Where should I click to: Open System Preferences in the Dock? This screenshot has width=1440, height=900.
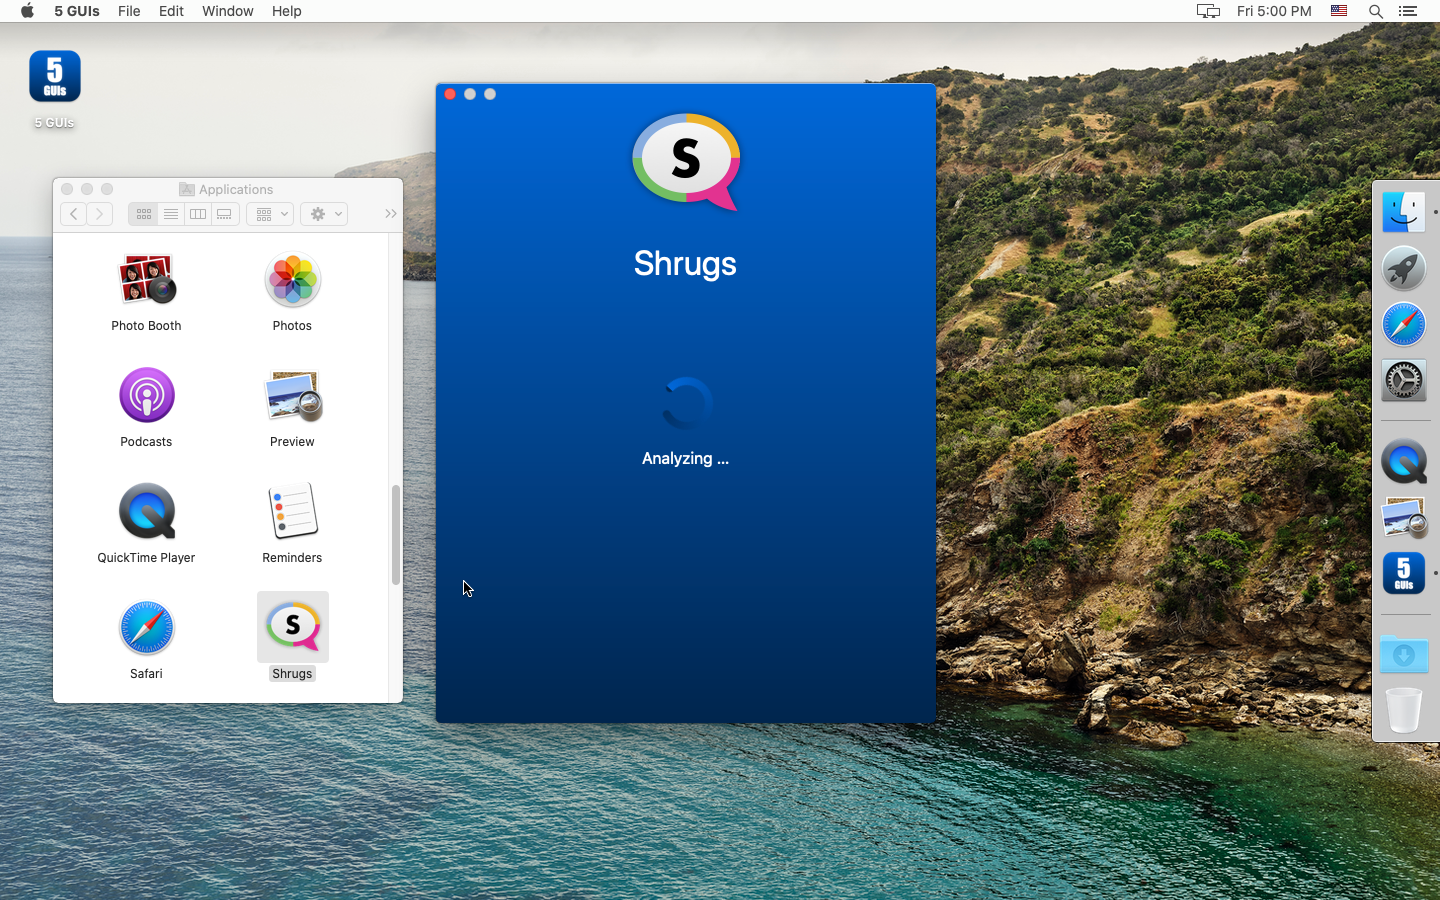tap(1404, 381)
